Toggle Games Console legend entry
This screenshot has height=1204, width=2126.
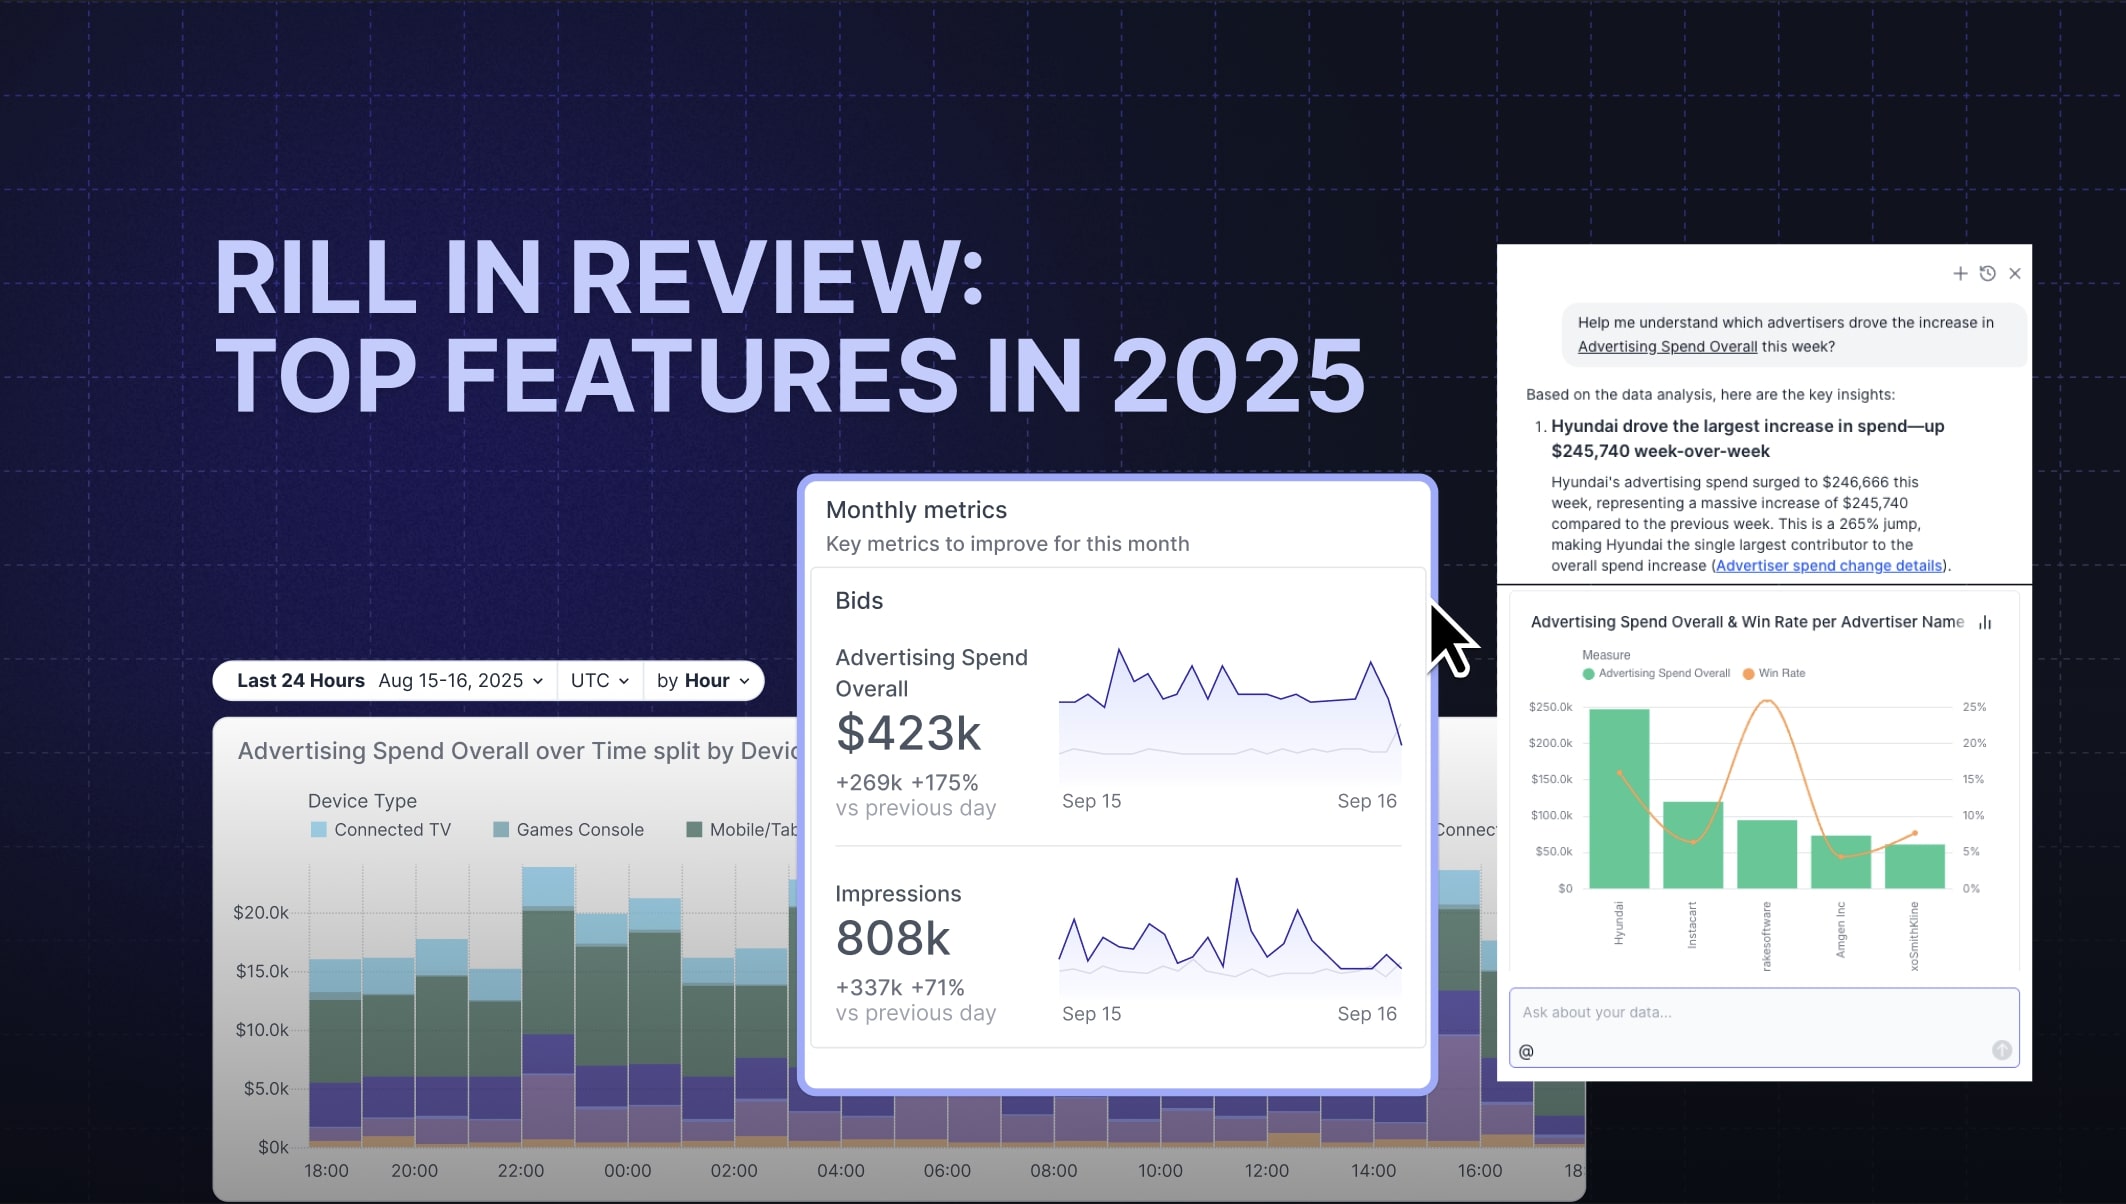coord(569,830)
